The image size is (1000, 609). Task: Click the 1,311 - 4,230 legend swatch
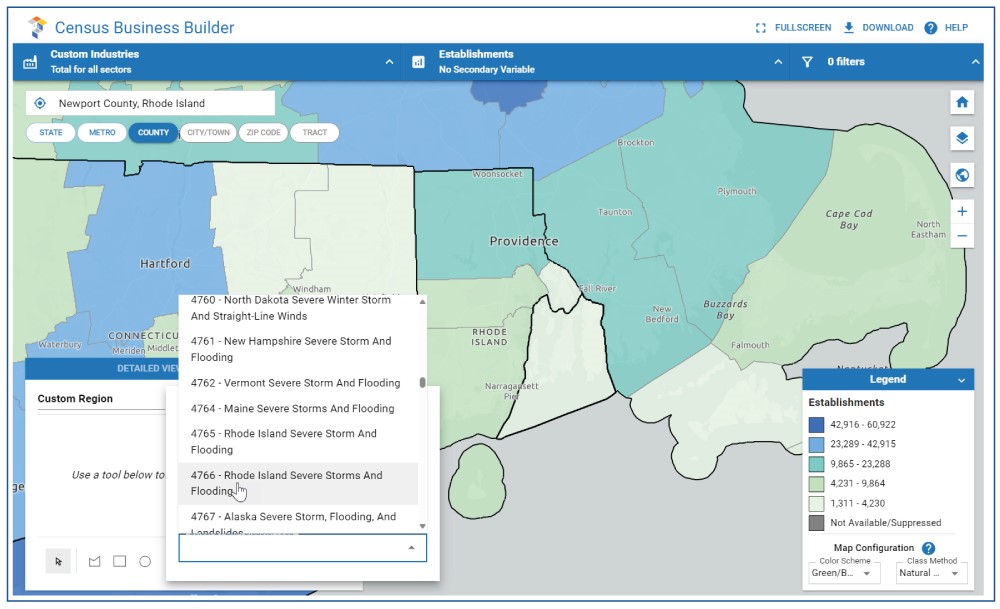[816, 504]
